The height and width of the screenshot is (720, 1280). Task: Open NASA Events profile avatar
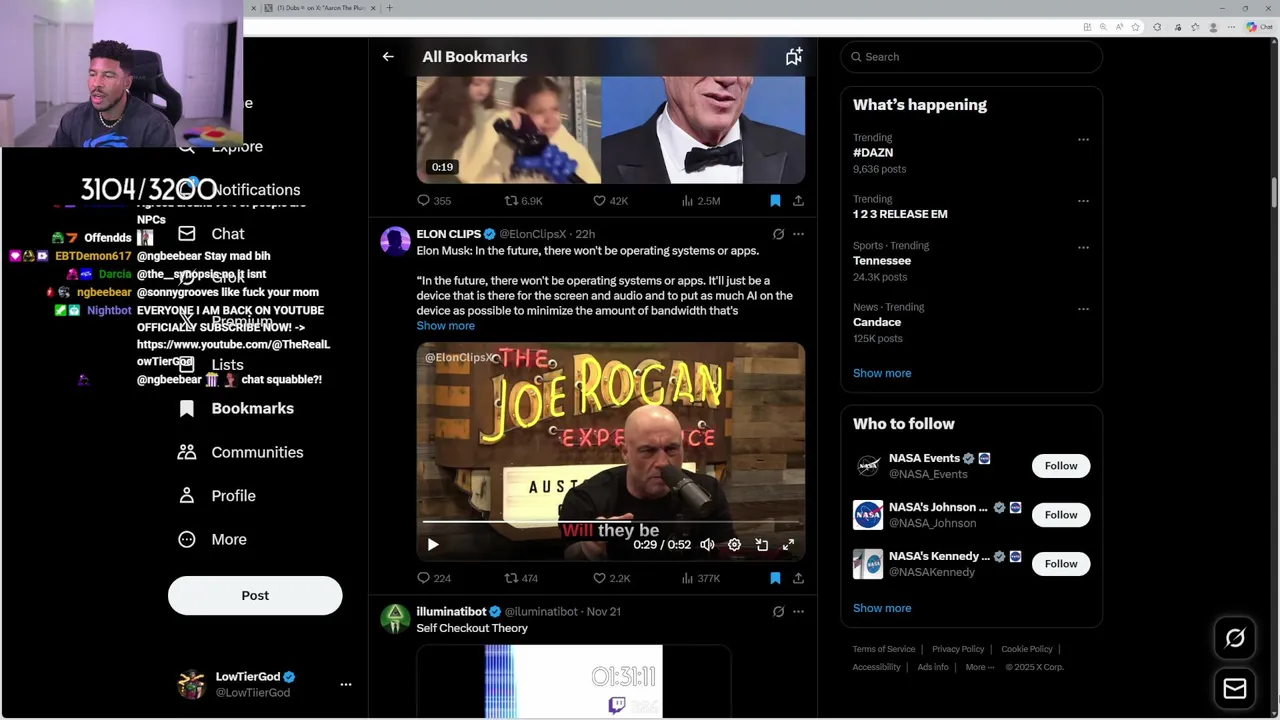pyautogui.click(x=867, y=466)
